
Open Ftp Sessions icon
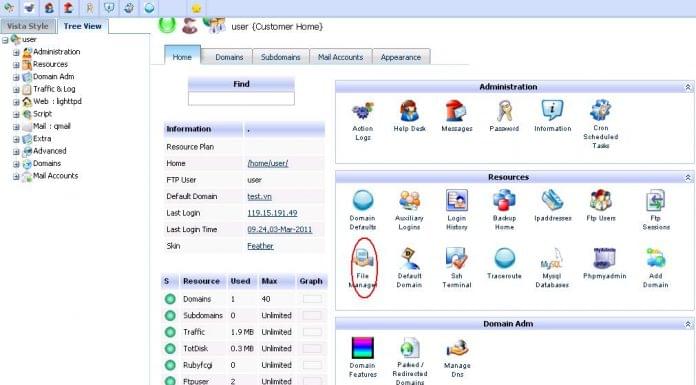click(656, 201)
